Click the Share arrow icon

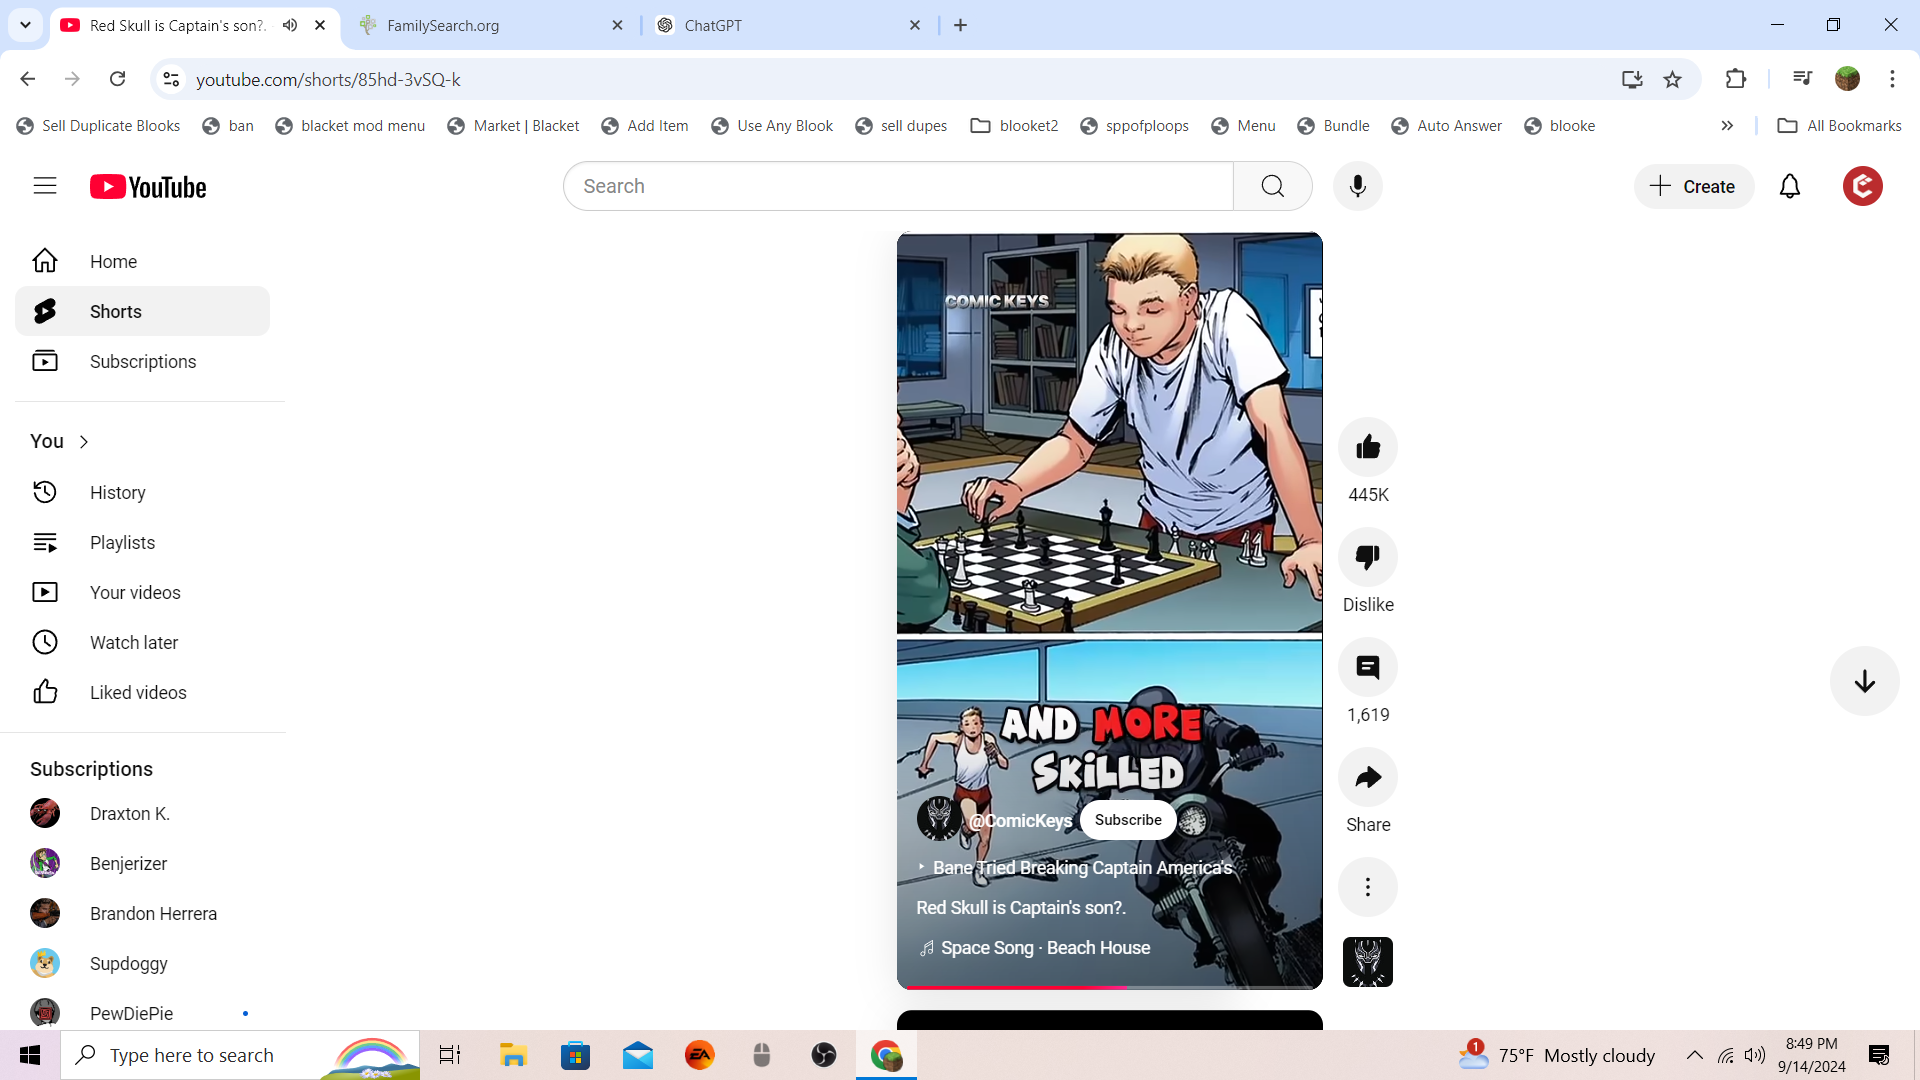click(1367, 777)
